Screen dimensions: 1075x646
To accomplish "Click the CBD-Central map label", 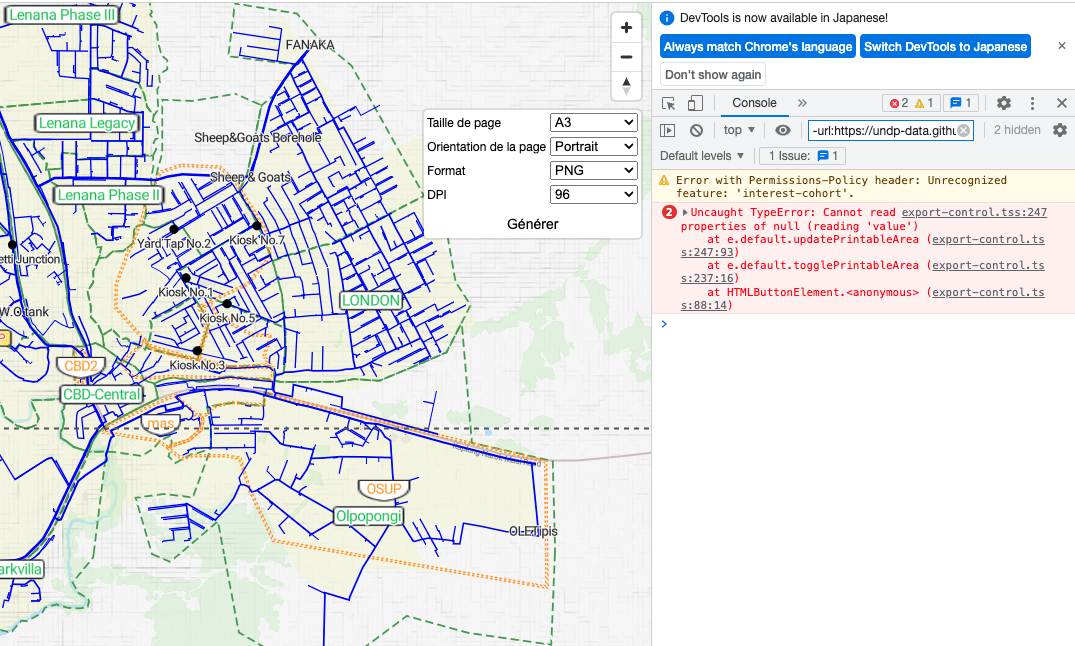I will point(101,394).
